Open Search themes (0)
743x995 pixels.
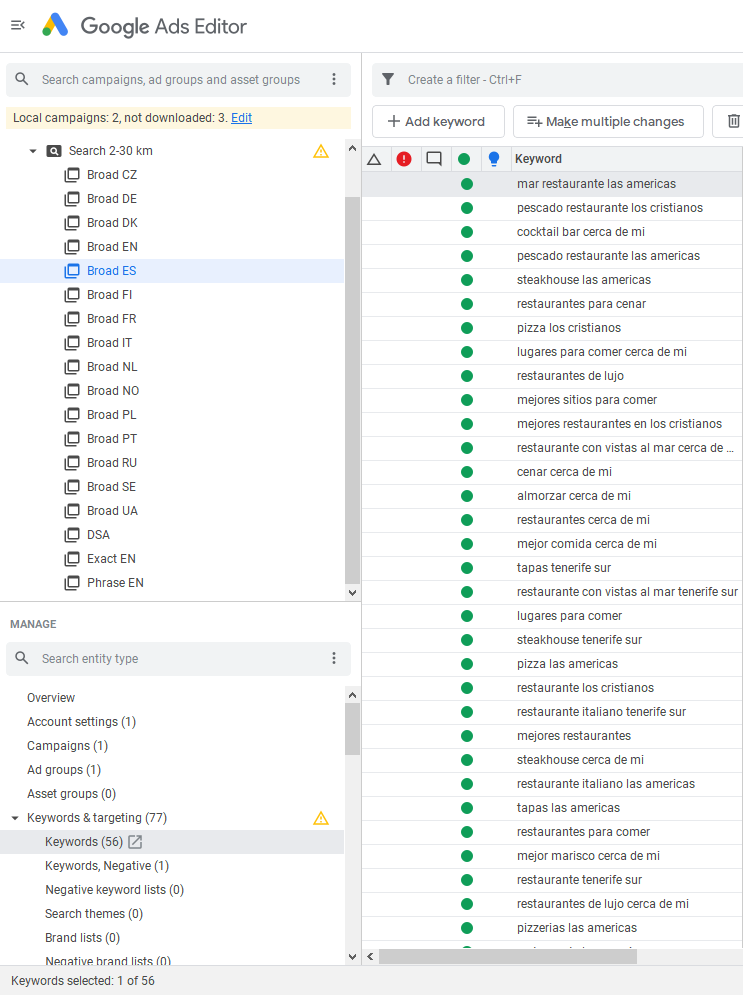[94, 914]
